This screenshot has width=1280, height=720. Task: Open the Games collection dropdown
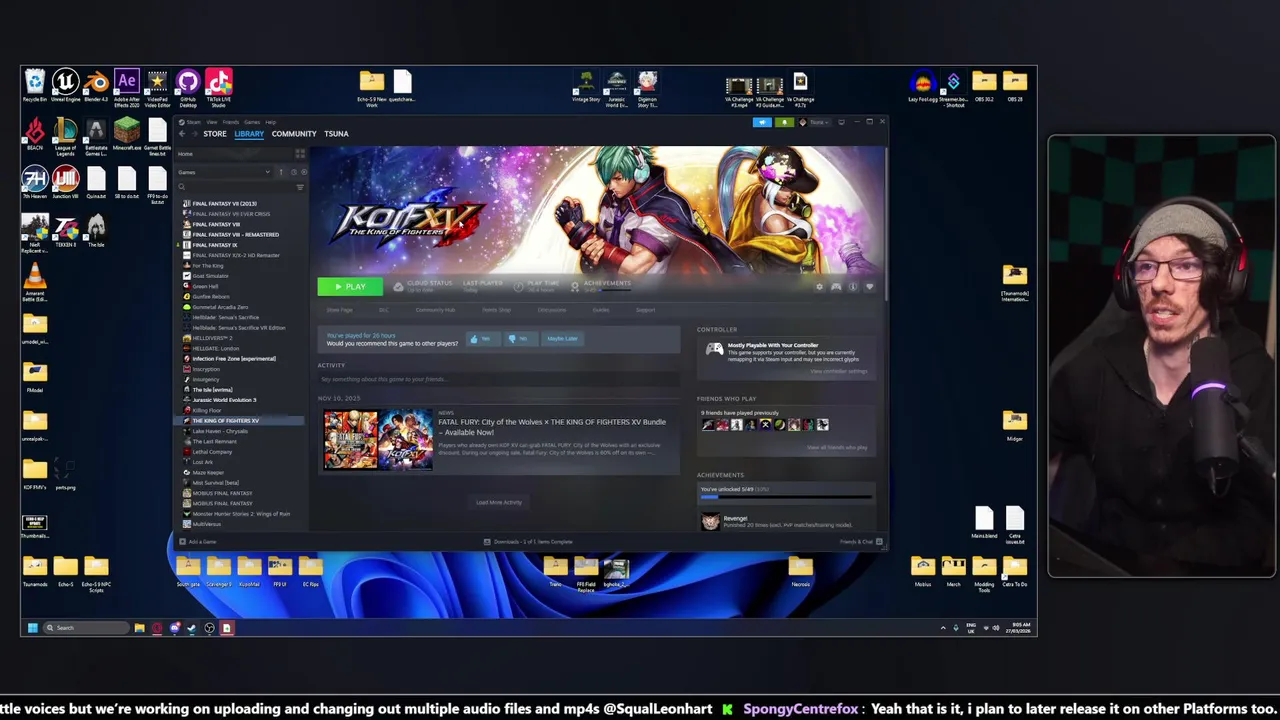pyautogui.click(x=224, y=172)
